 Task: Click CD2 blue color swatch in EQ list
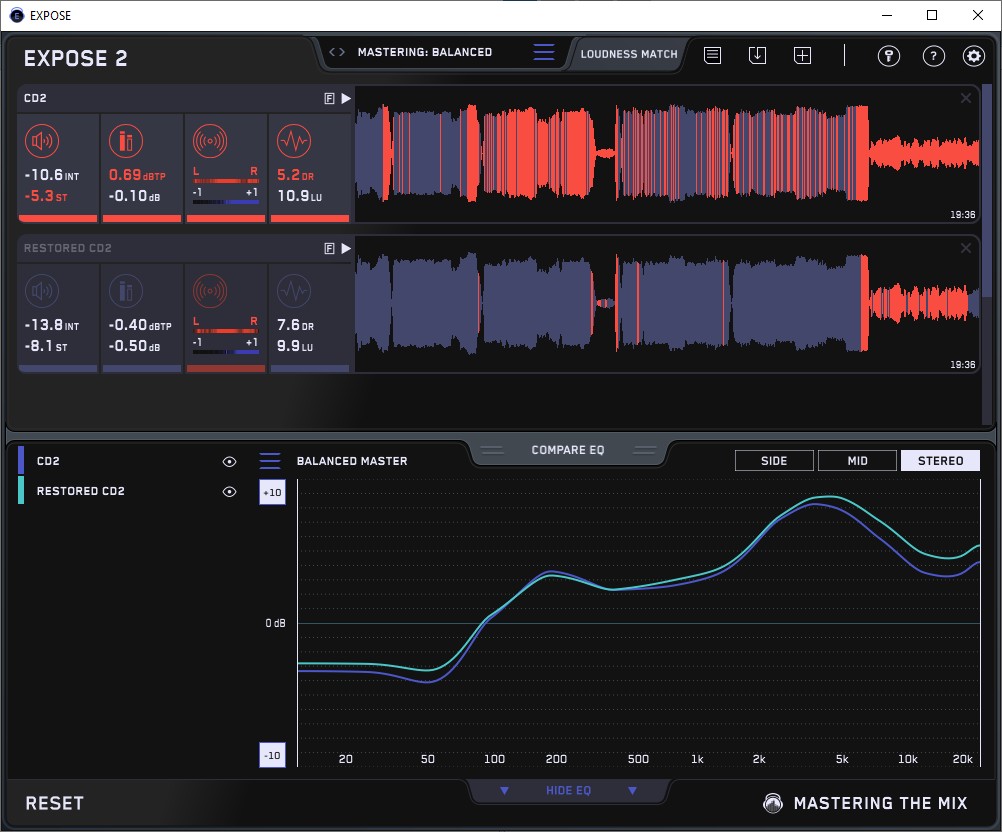(x=21, y=460)
